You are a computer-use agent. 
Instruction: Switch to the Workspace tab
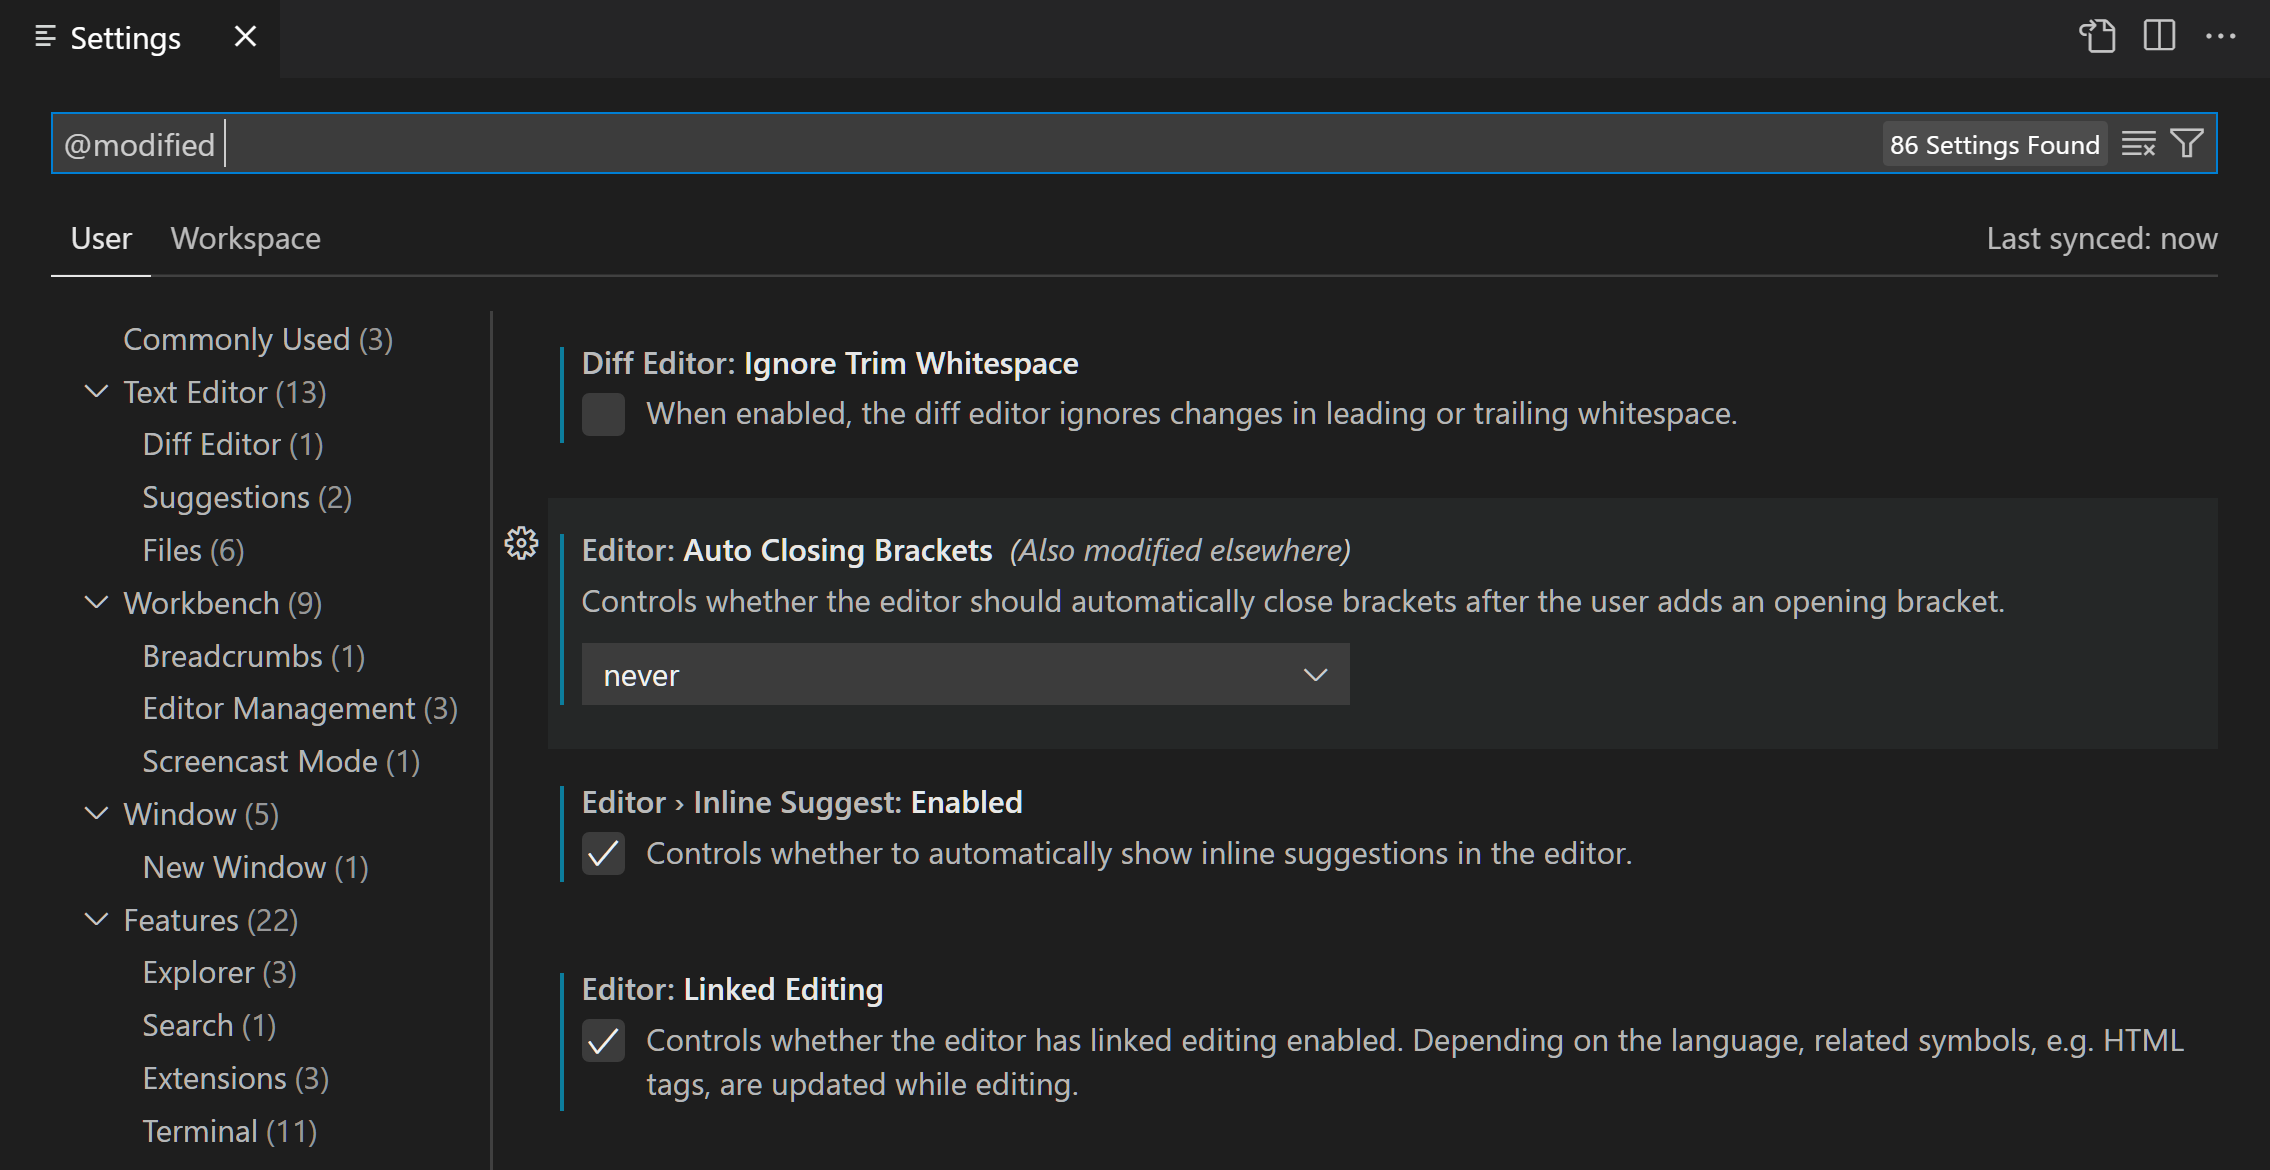click(x=245, y=237)
